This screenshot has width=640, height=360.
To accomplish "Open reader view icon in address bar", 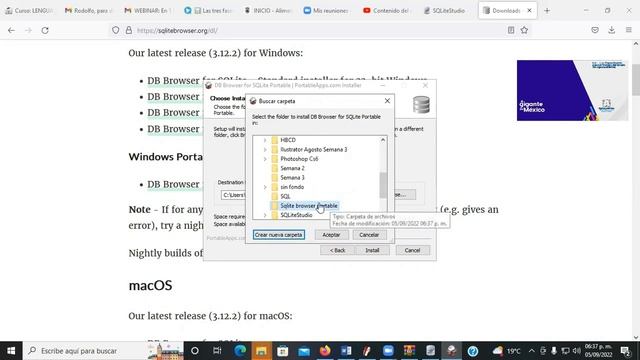I will pos(511,30).
